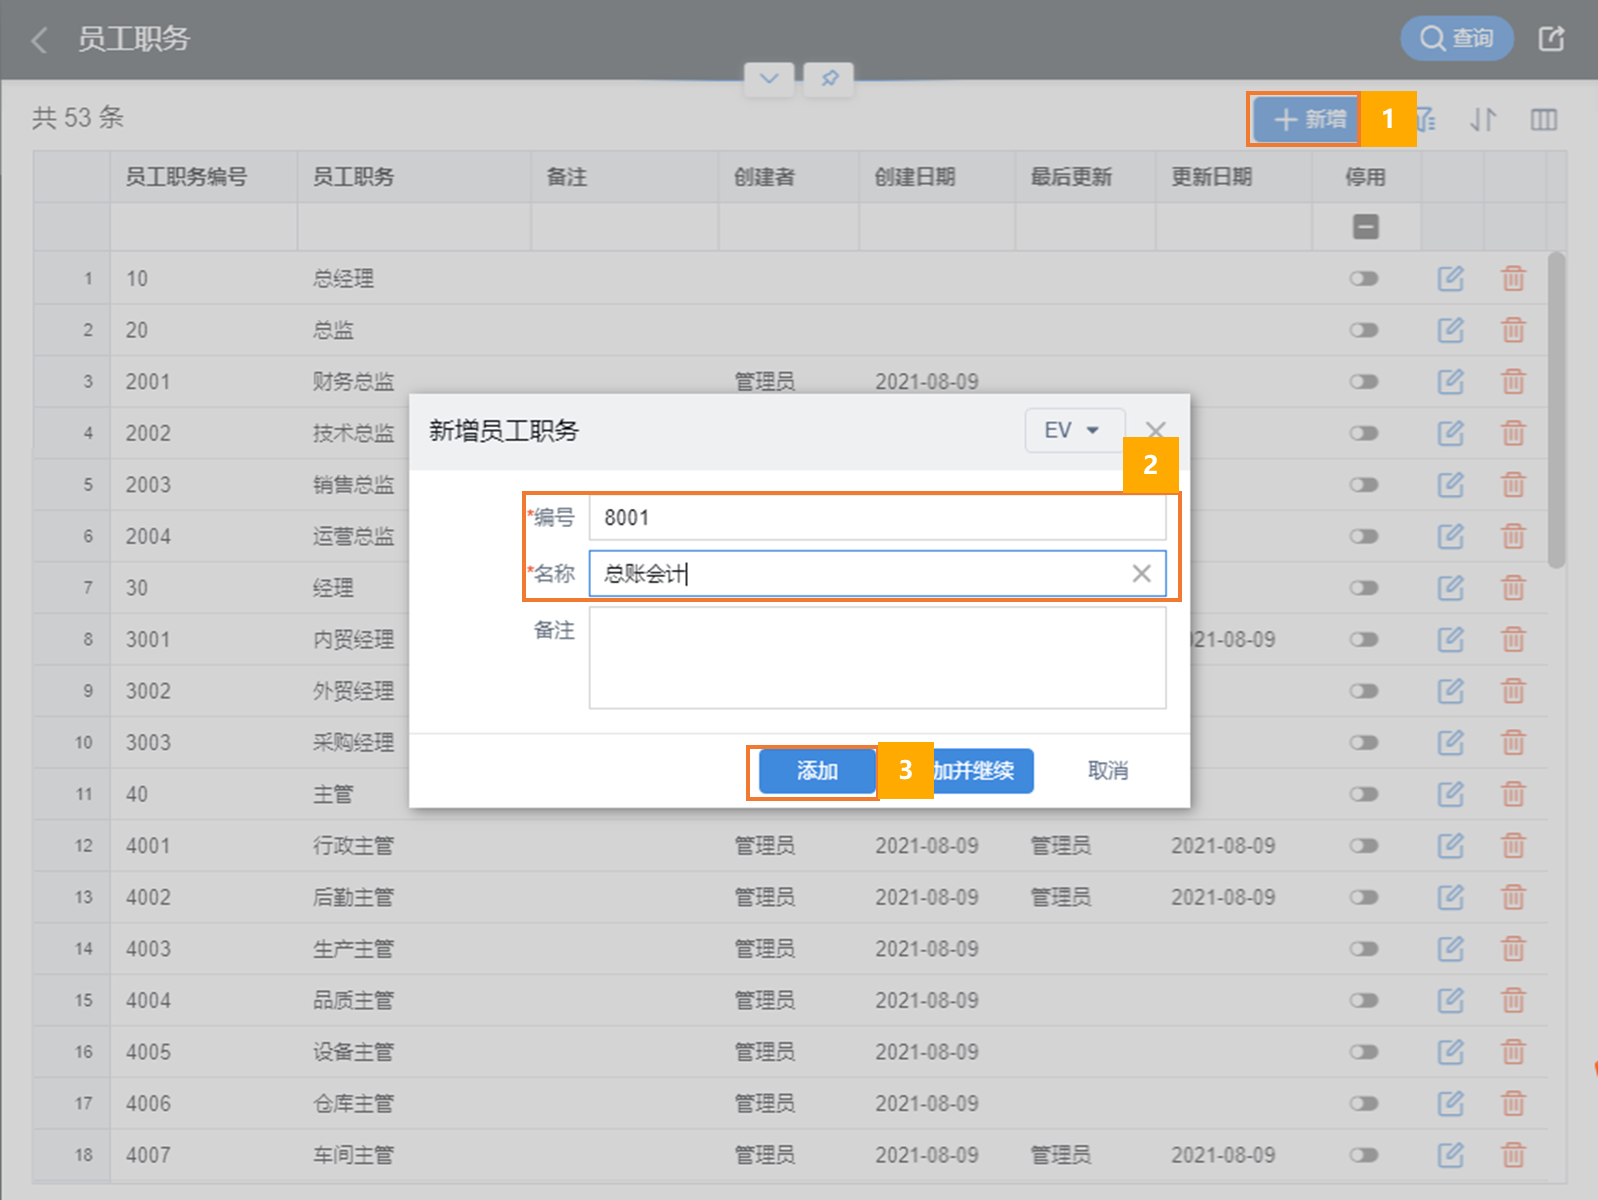Click the 员工职务编号 filter cell
1598x1200 pixels.
click(x=203, y=227)
